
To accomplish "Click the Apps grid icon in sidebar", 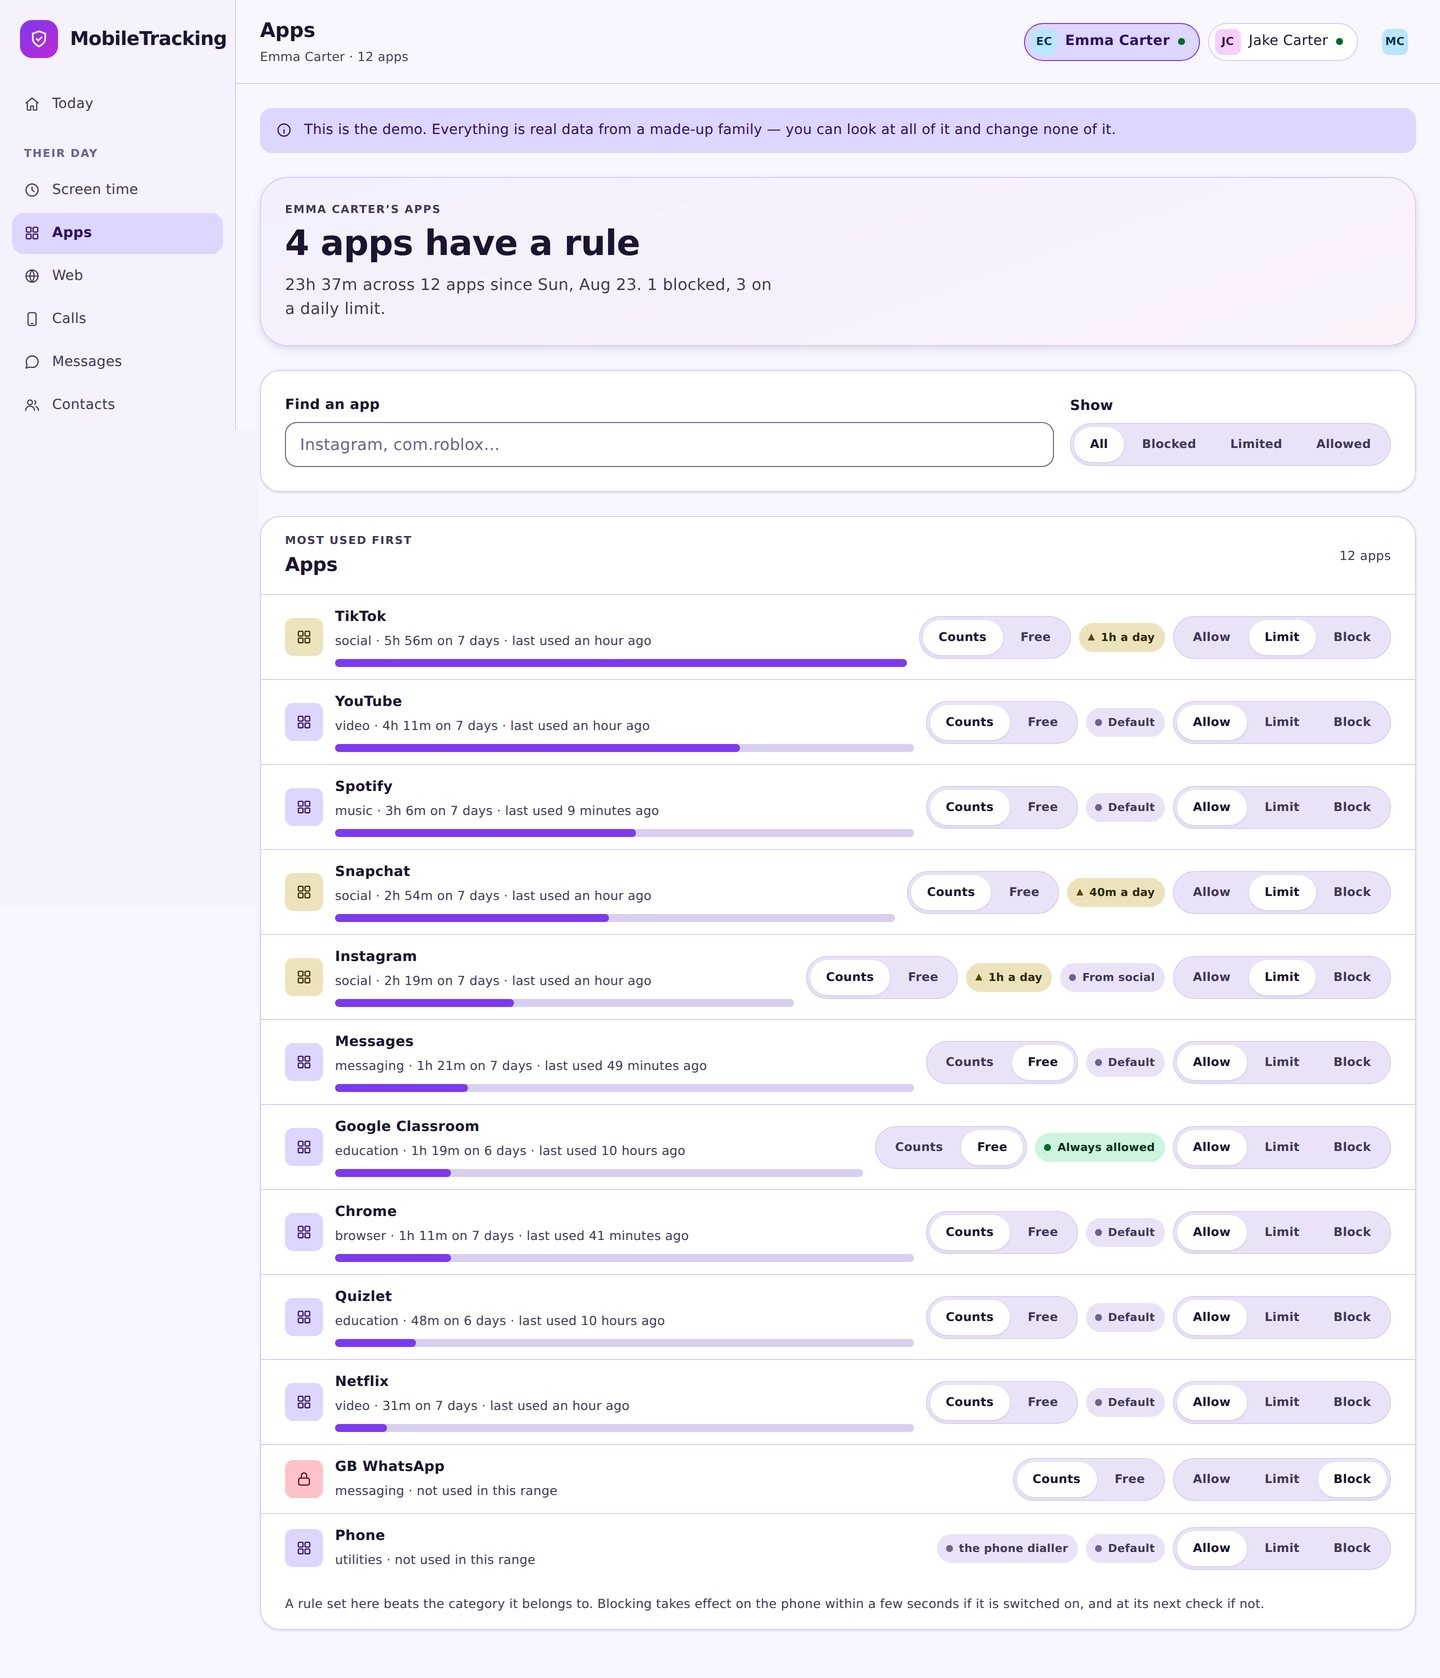I will click(x=32, y=233).
